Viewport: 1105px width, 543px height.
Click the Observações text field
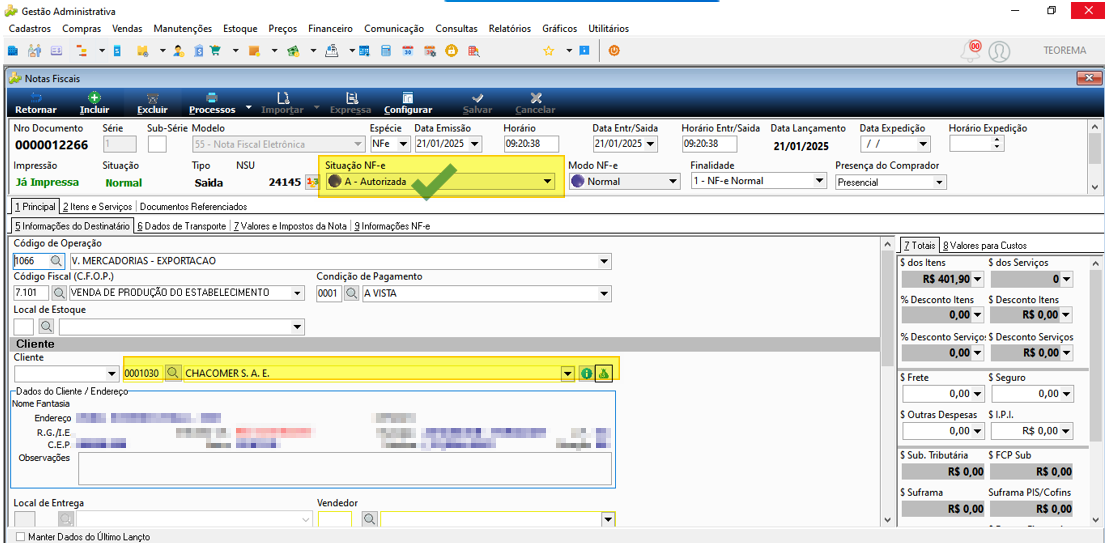[x=345, y=468]
